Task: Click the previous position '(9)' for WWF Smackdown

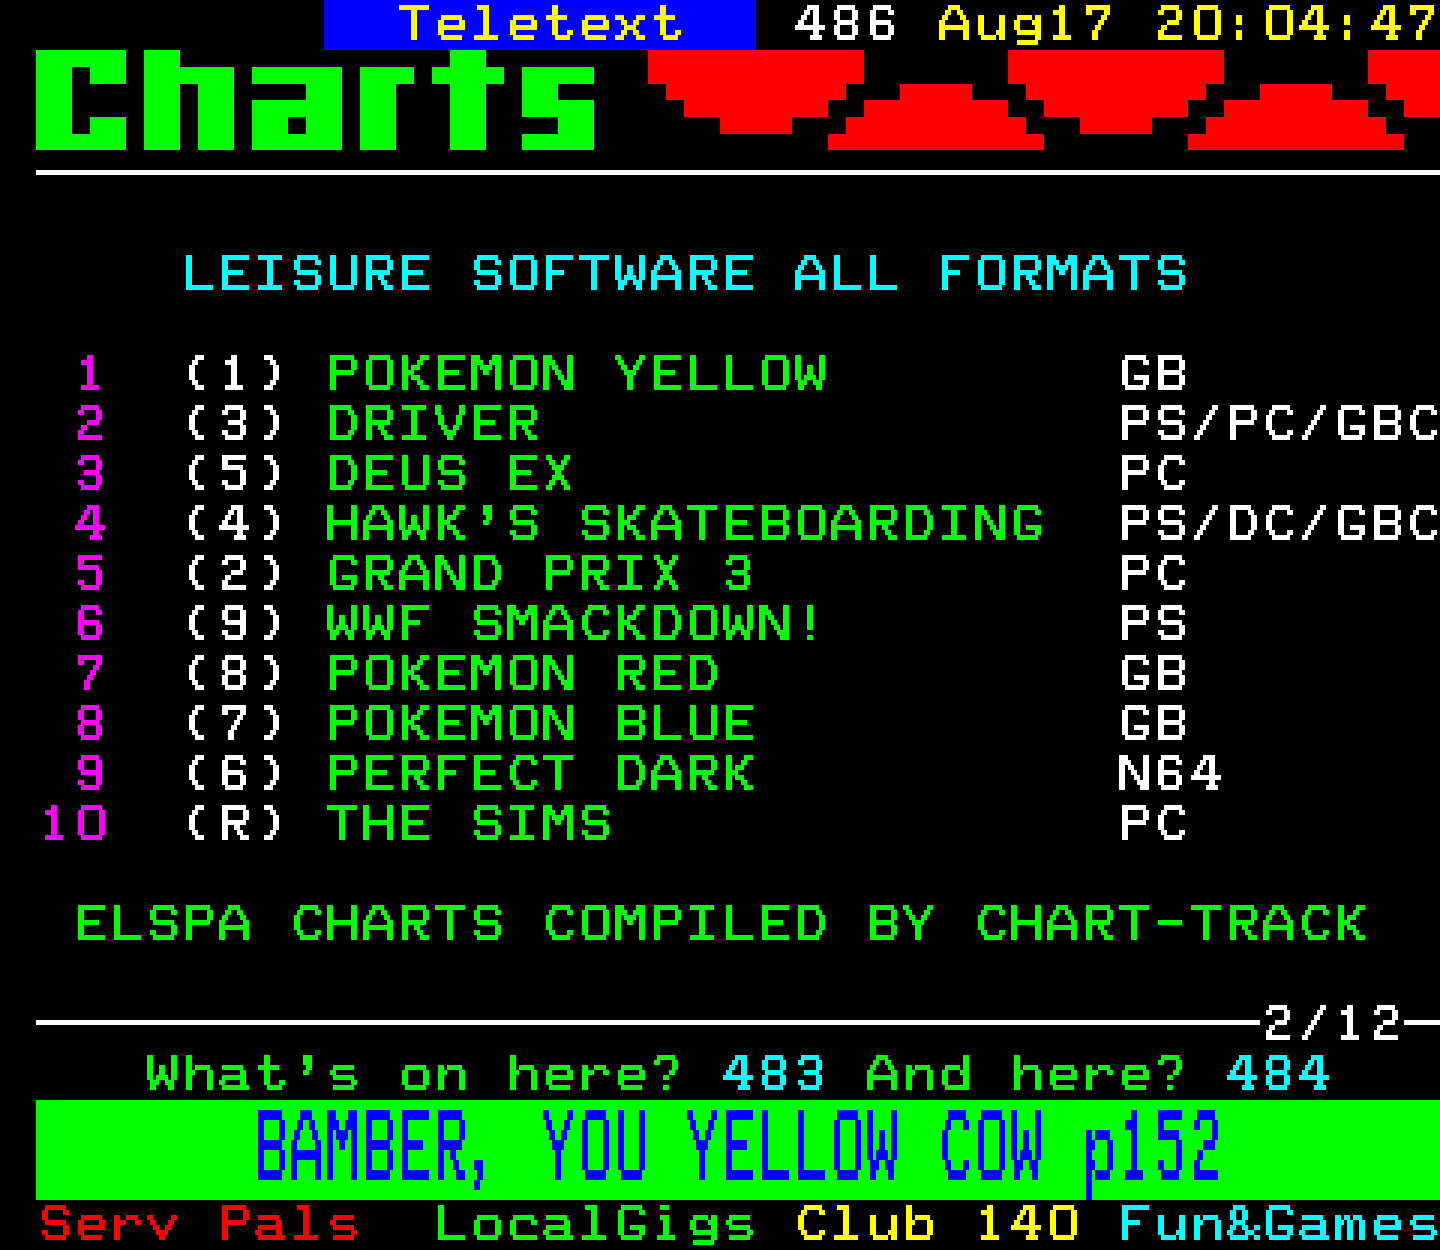Action: (235, 624)
